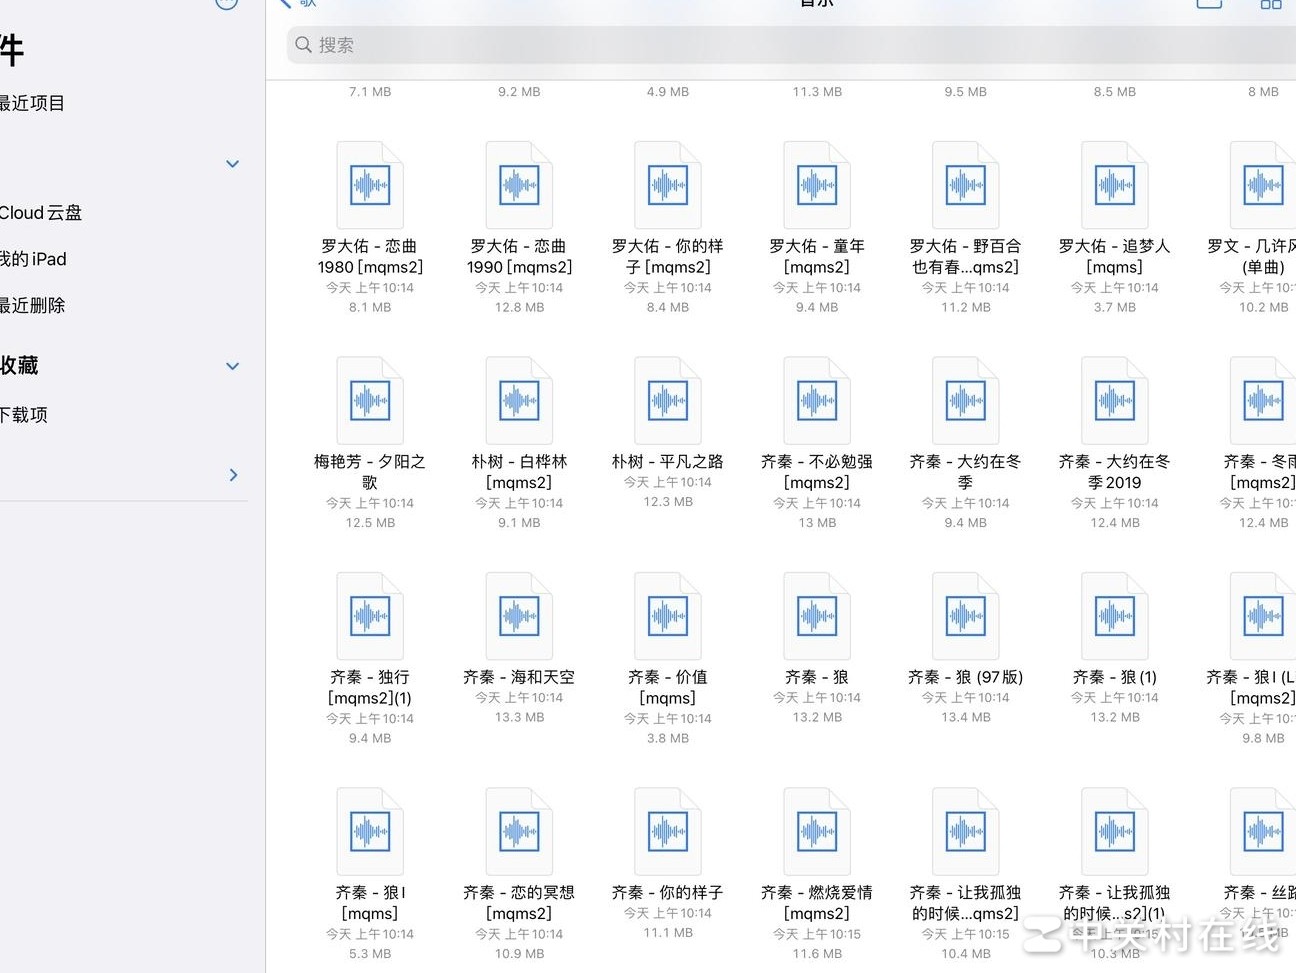Tap the 歌 back button at top left
This screenshot has width=1296, height=973.
[299, 4]
